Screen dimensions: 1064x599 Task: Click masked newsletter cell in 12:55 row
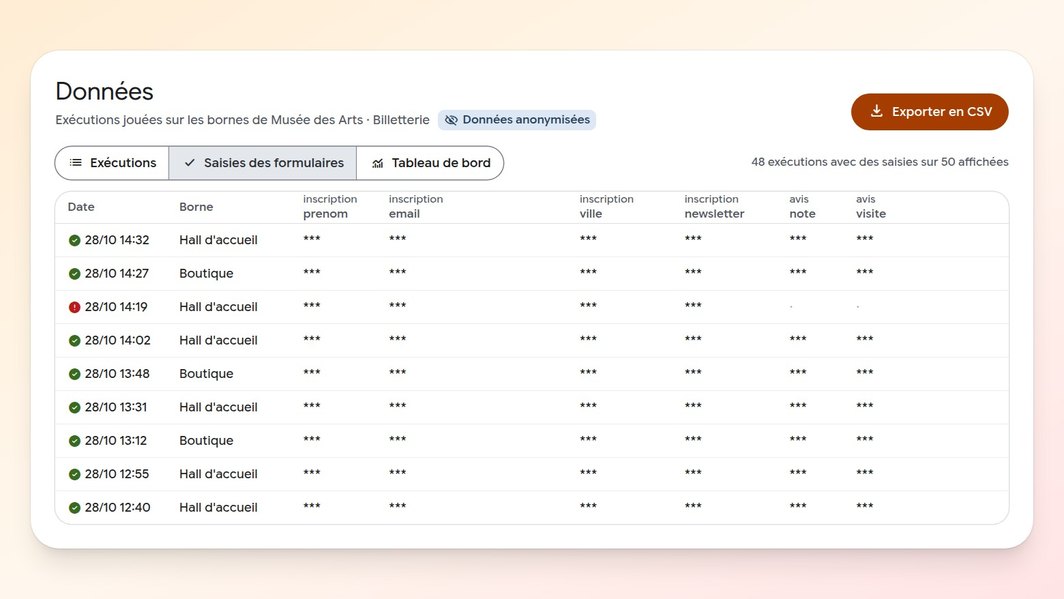tap(693, 473)
